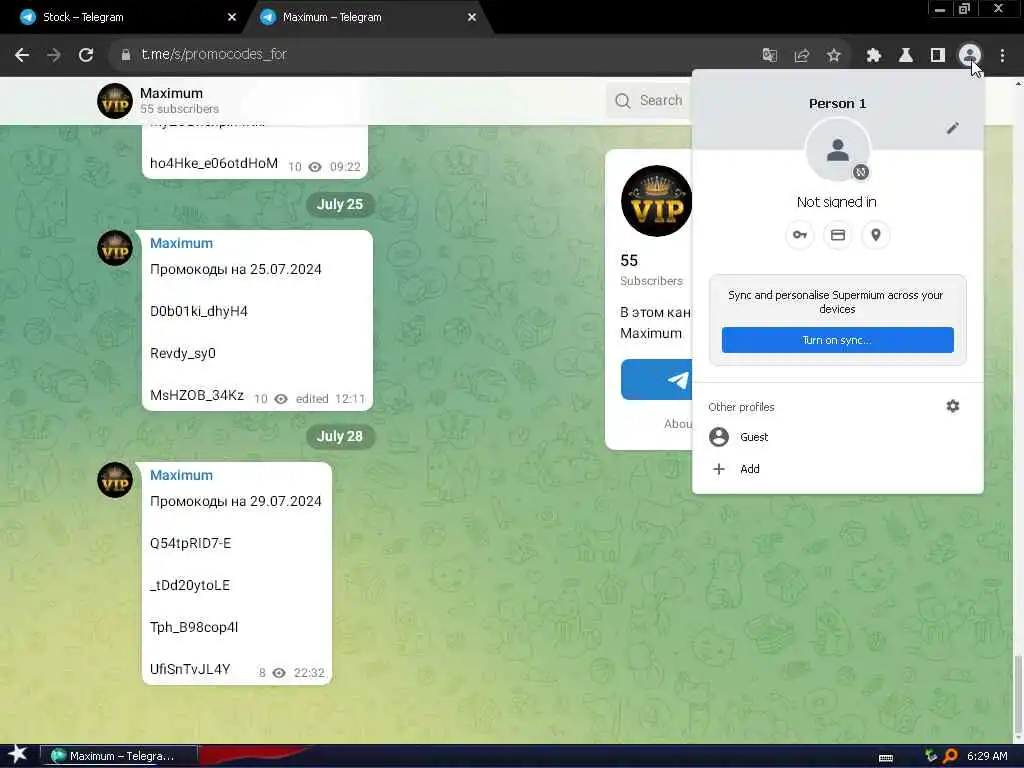Viewport: 1024px width, 768px height.
Task: Bookmark the page with the star icon
Action: coord(833,55)
